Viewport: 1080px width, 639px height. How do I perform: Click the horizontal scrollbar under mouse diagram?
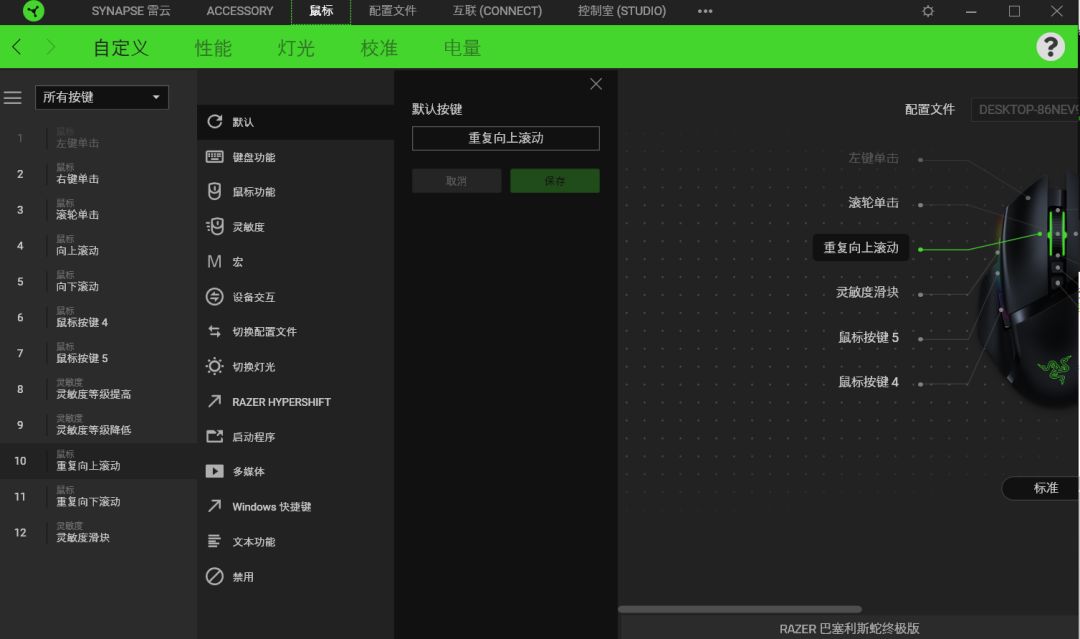(x=740, y=609)
